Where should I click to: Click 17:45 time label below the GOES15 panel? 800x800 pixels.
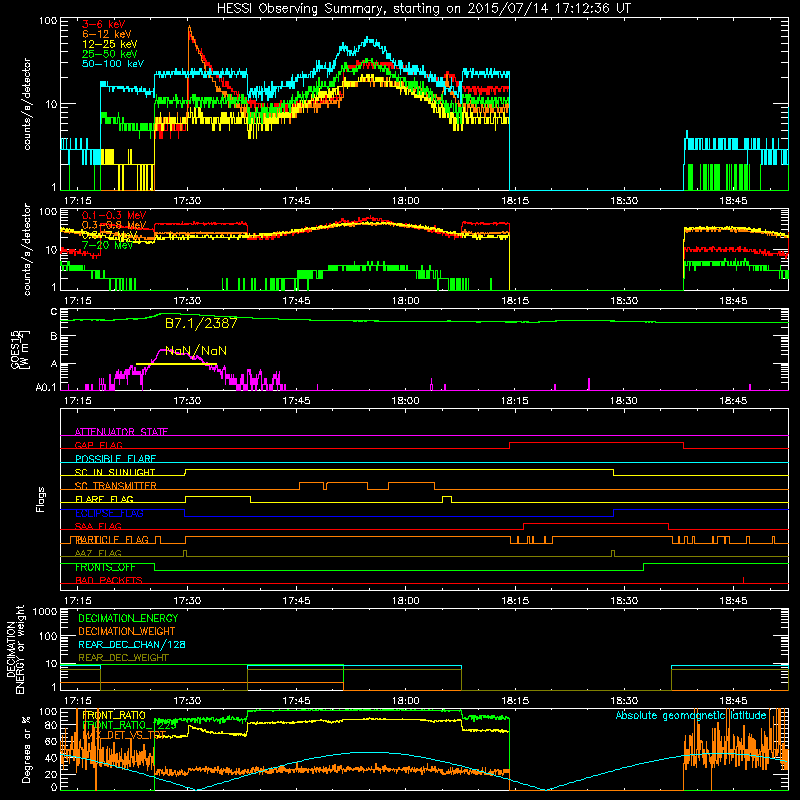296,401
